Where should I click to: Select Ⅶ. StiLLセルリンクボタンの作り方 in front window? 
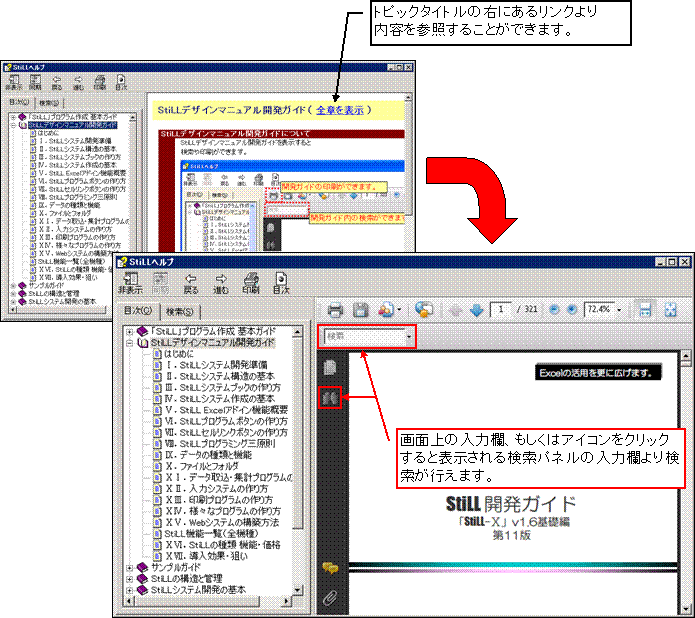click(x=226, y=432)
